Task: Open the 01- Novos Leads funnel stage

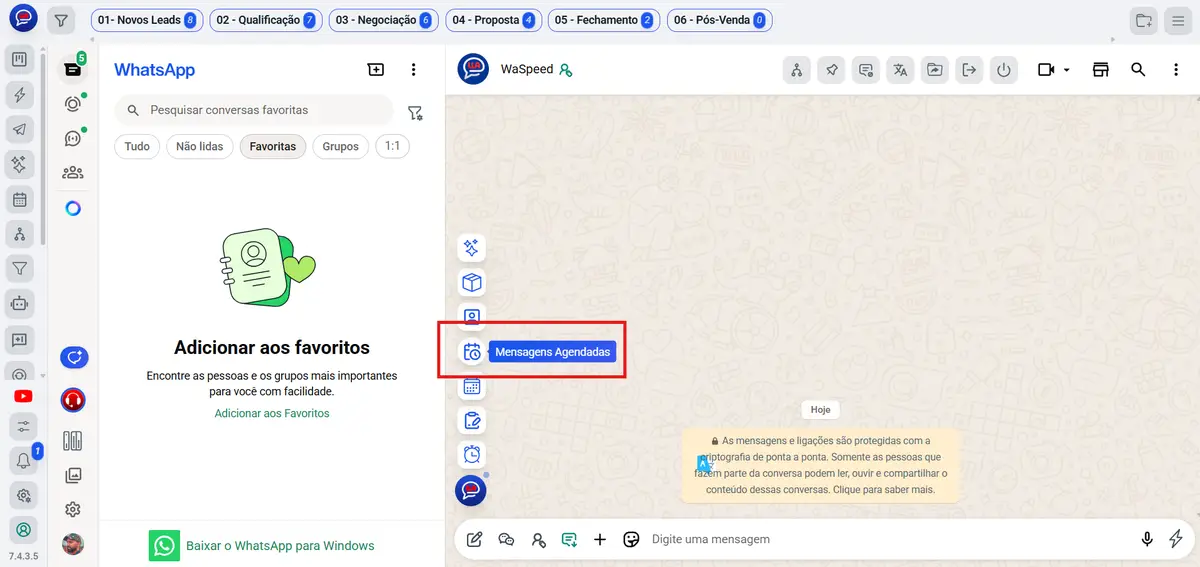Action: tap(148, 20)
